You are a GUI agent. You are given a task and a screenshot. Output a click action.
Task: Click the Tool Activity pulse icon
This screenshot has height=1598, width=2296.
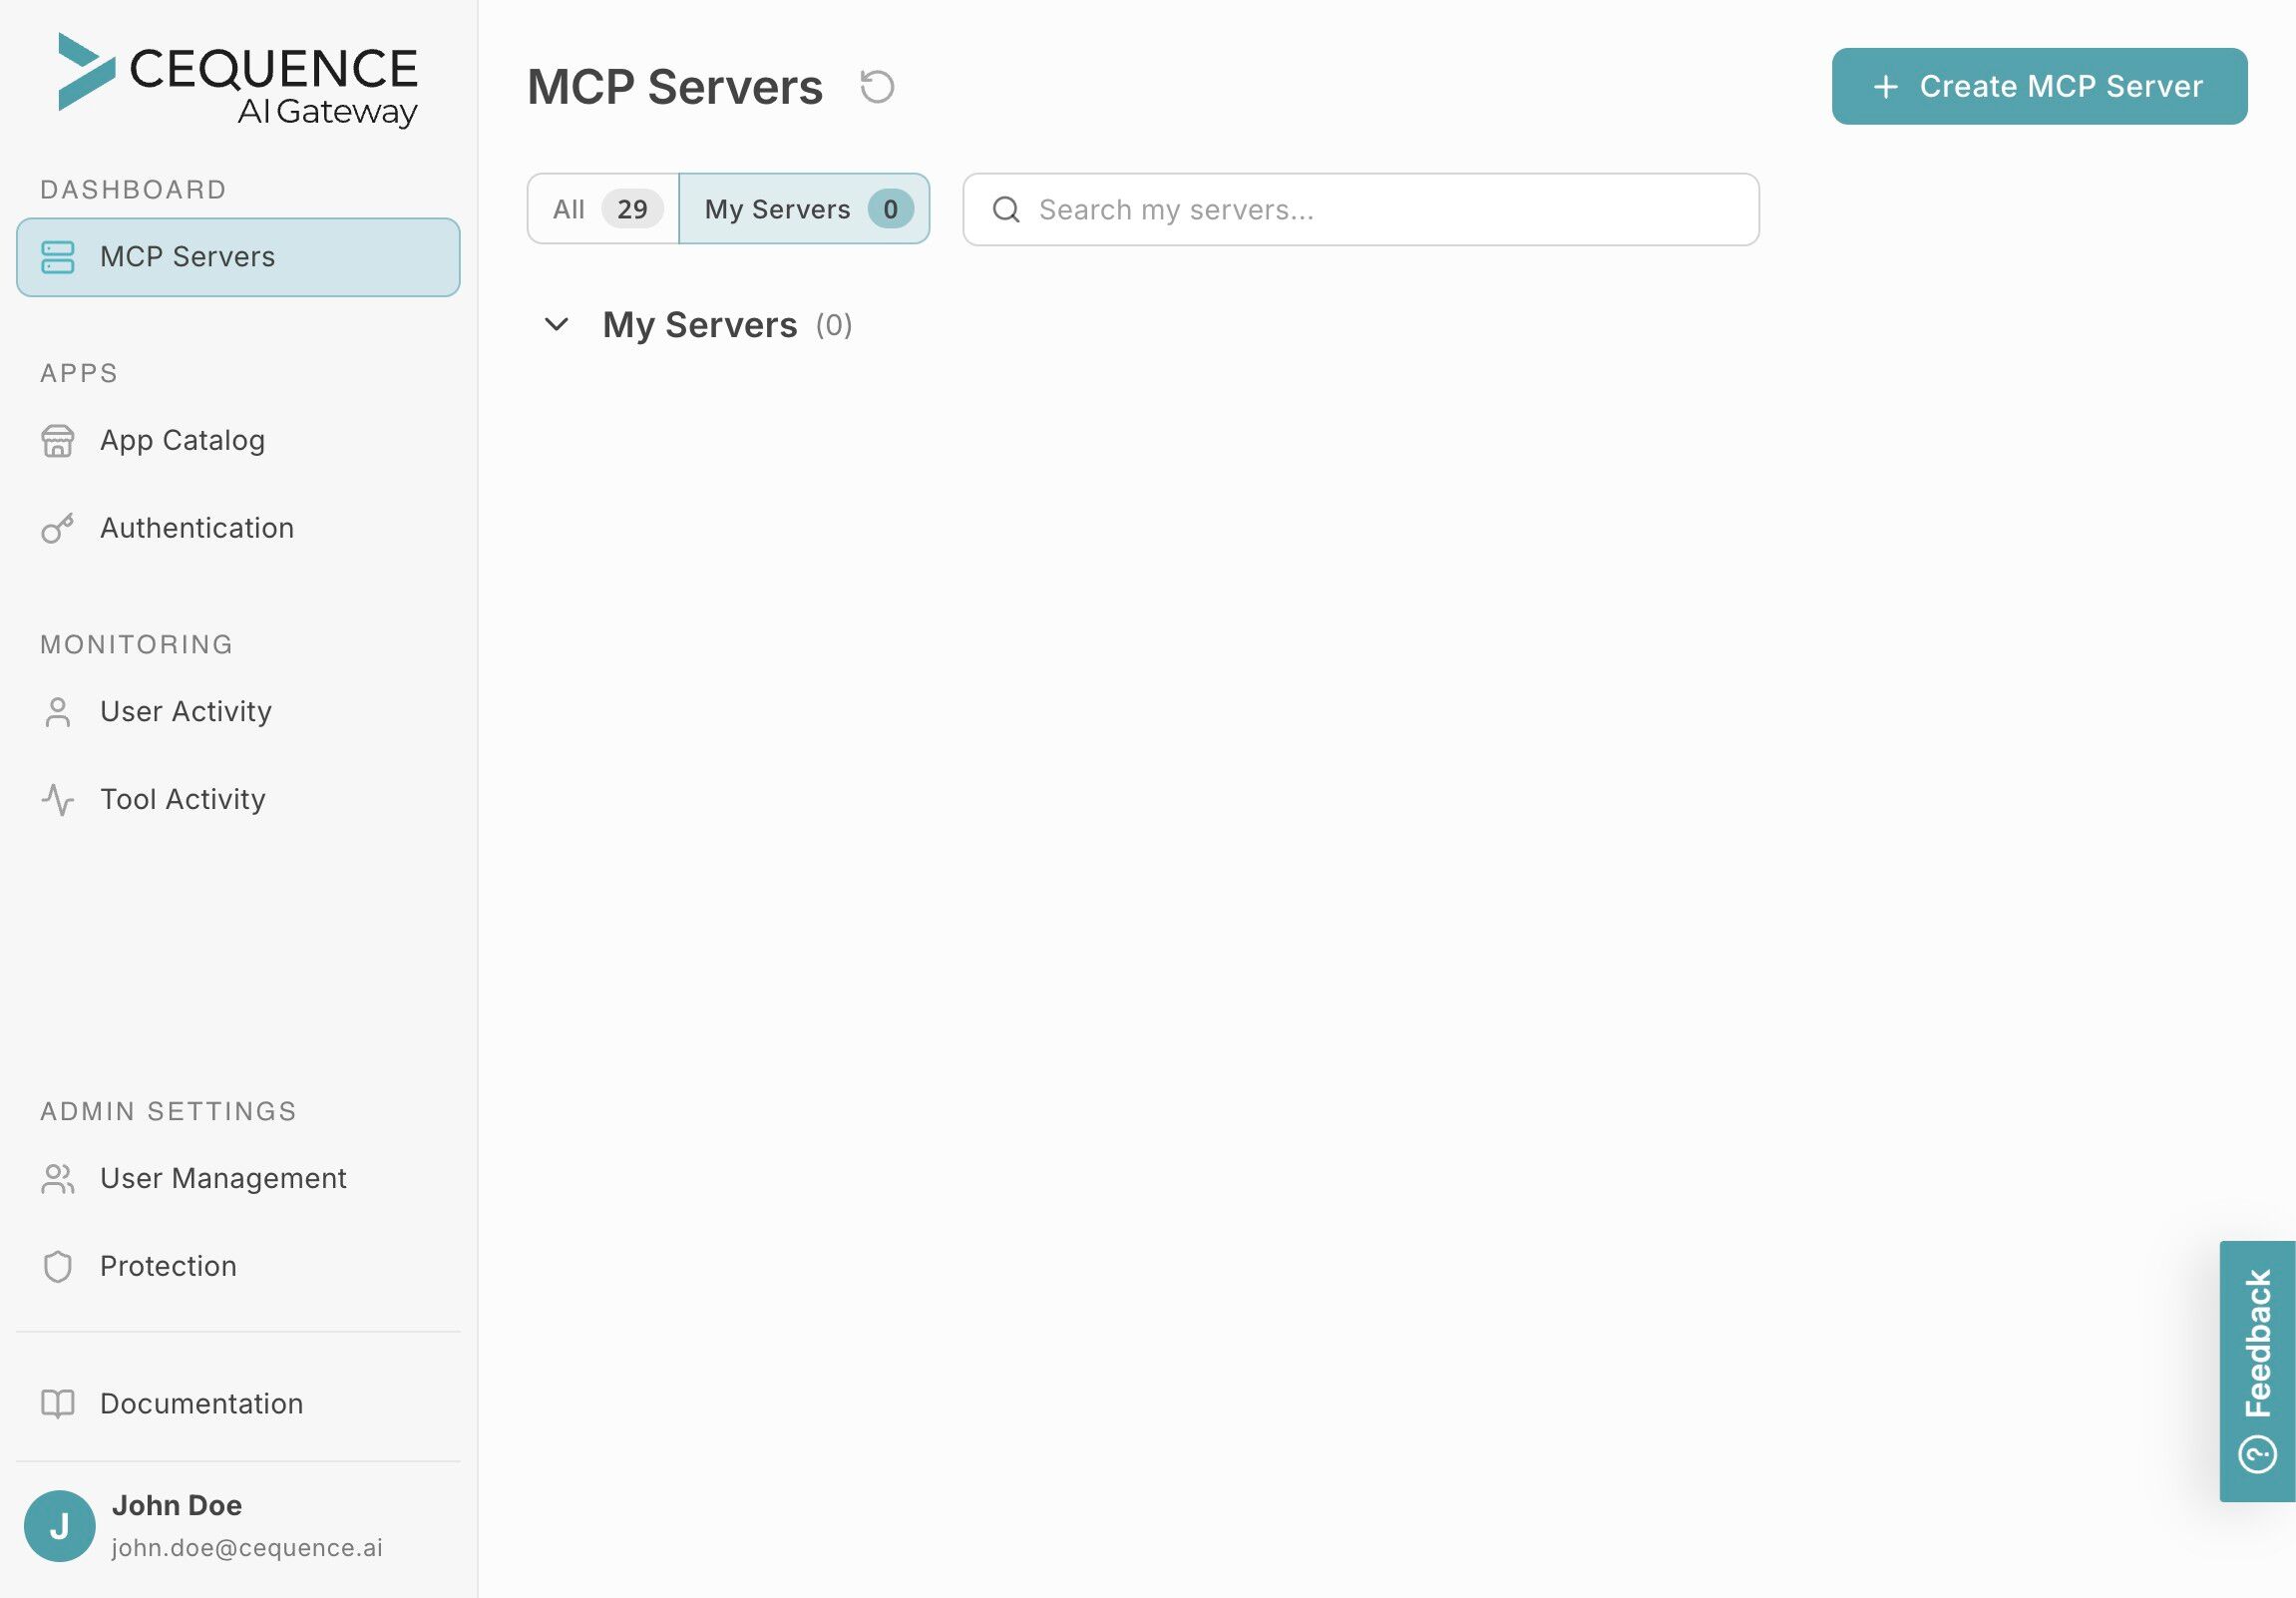(57, 800)
